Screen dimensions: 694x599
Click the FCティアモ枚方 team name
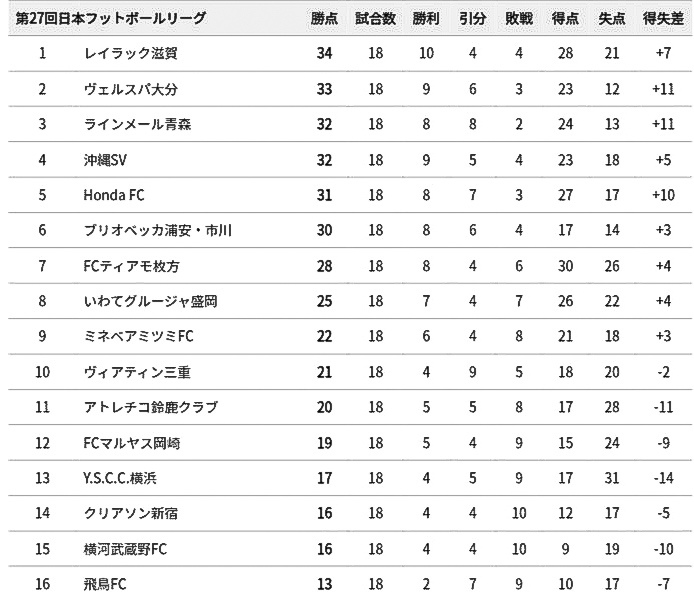tap(131, 266)
